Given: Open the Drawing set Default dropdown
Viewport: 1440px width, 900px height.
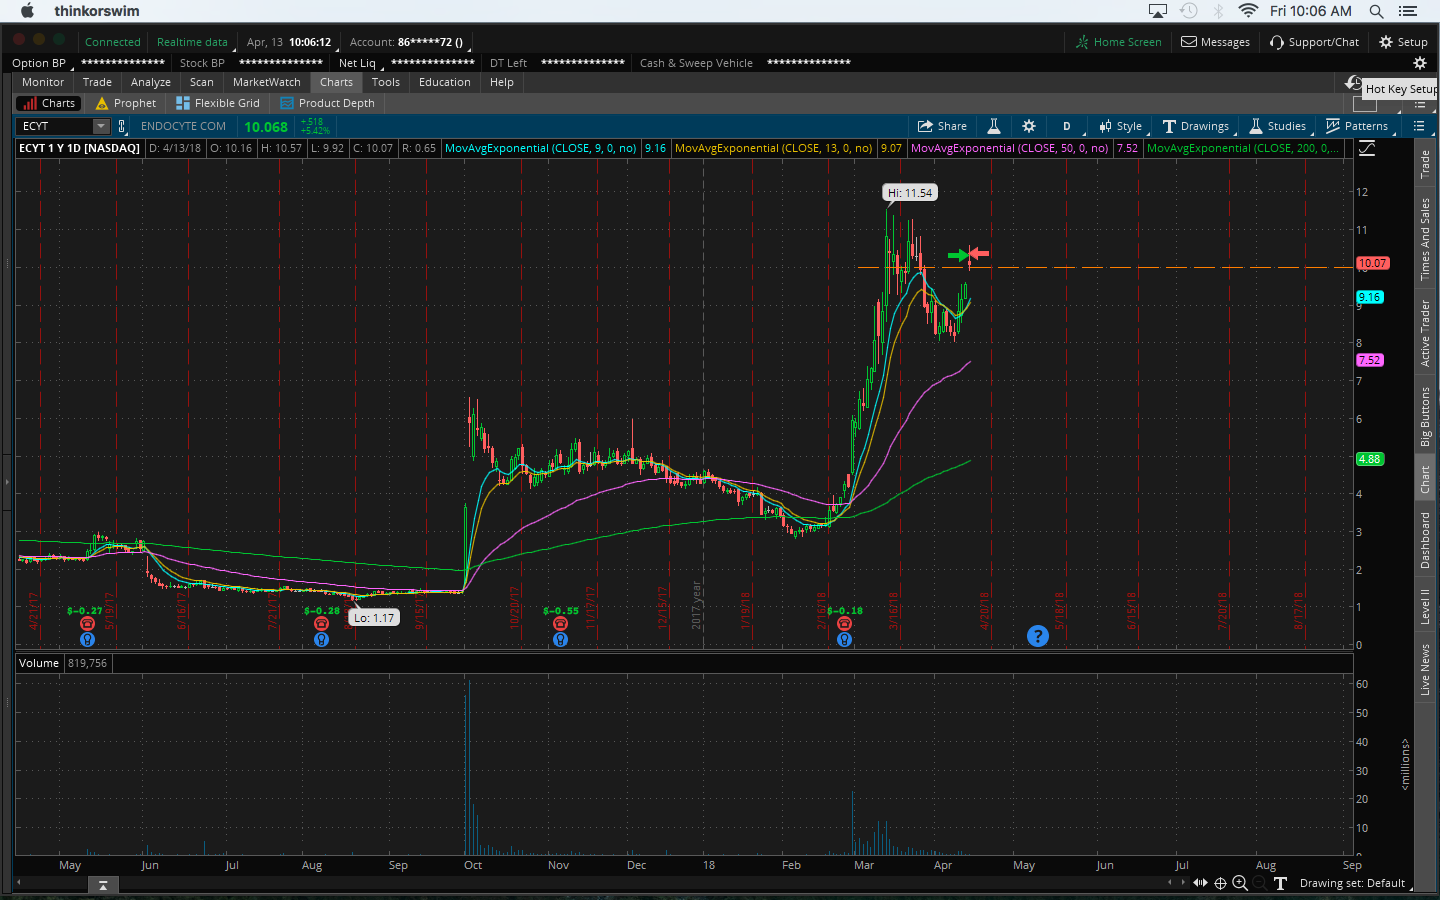Looking at the screenshot, I should point(1352,883).
